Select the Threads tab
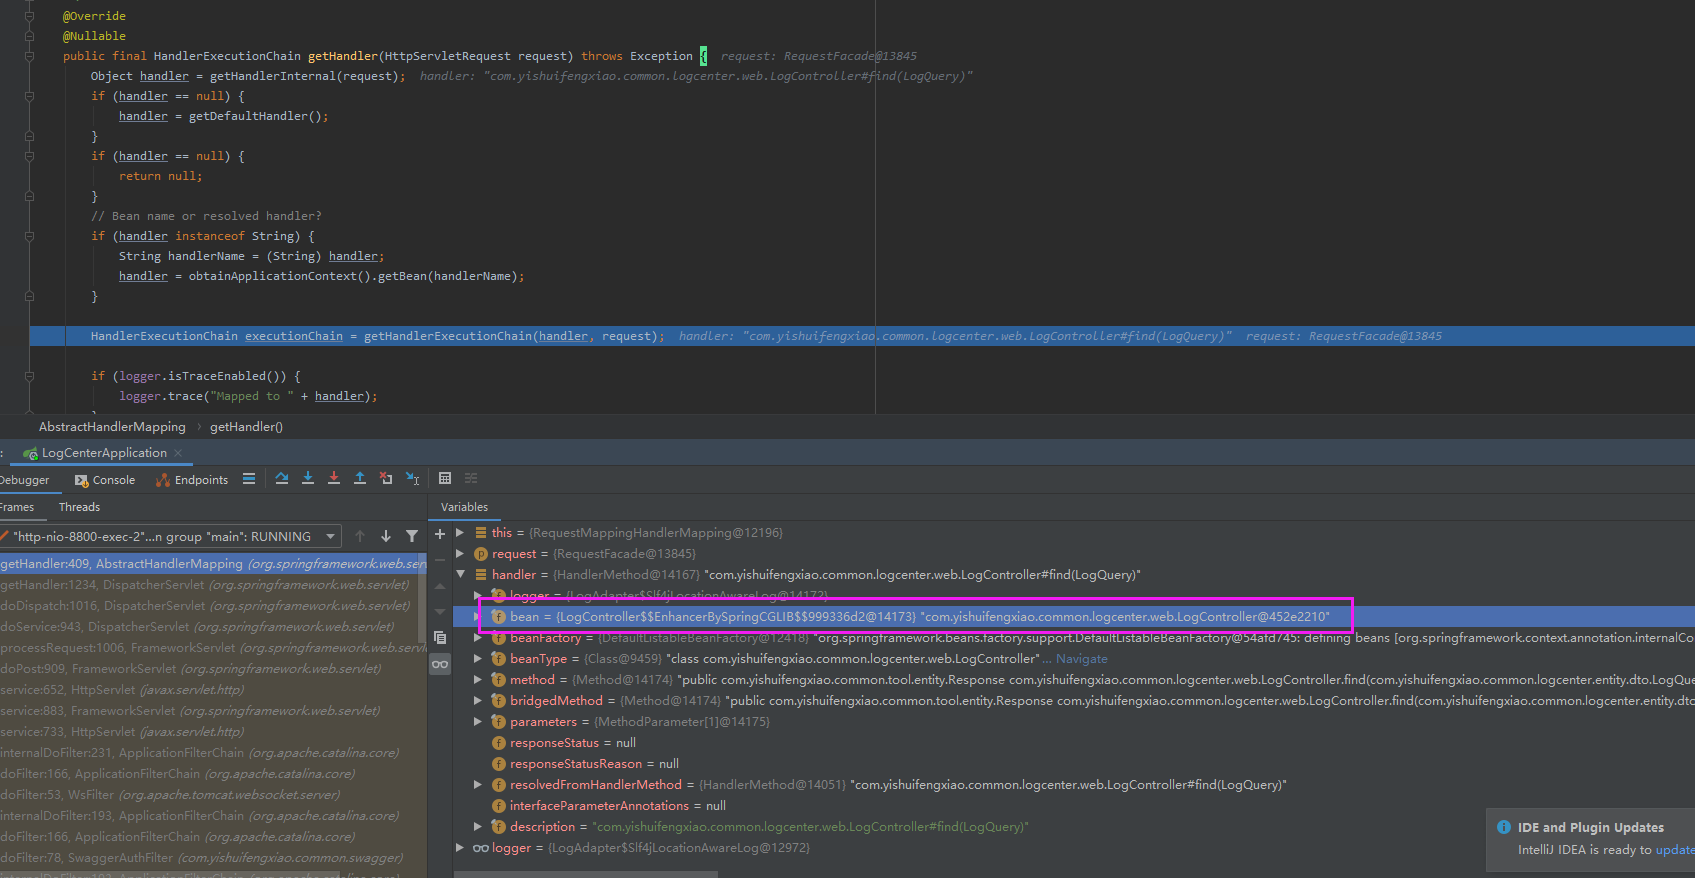This screenshot has width=1695, height=878. coord(79,507)
